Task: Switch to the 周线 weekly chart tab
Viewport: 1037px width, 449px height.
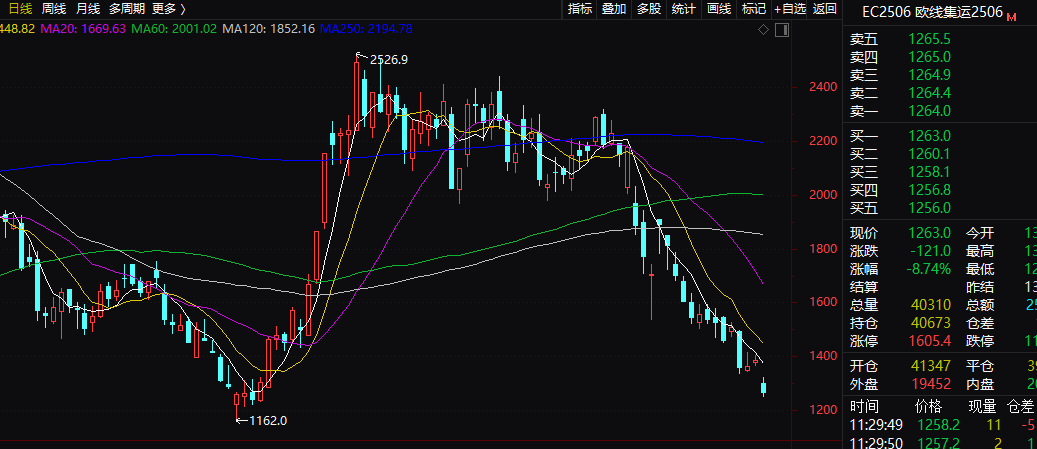Action: tap(53, 9)
